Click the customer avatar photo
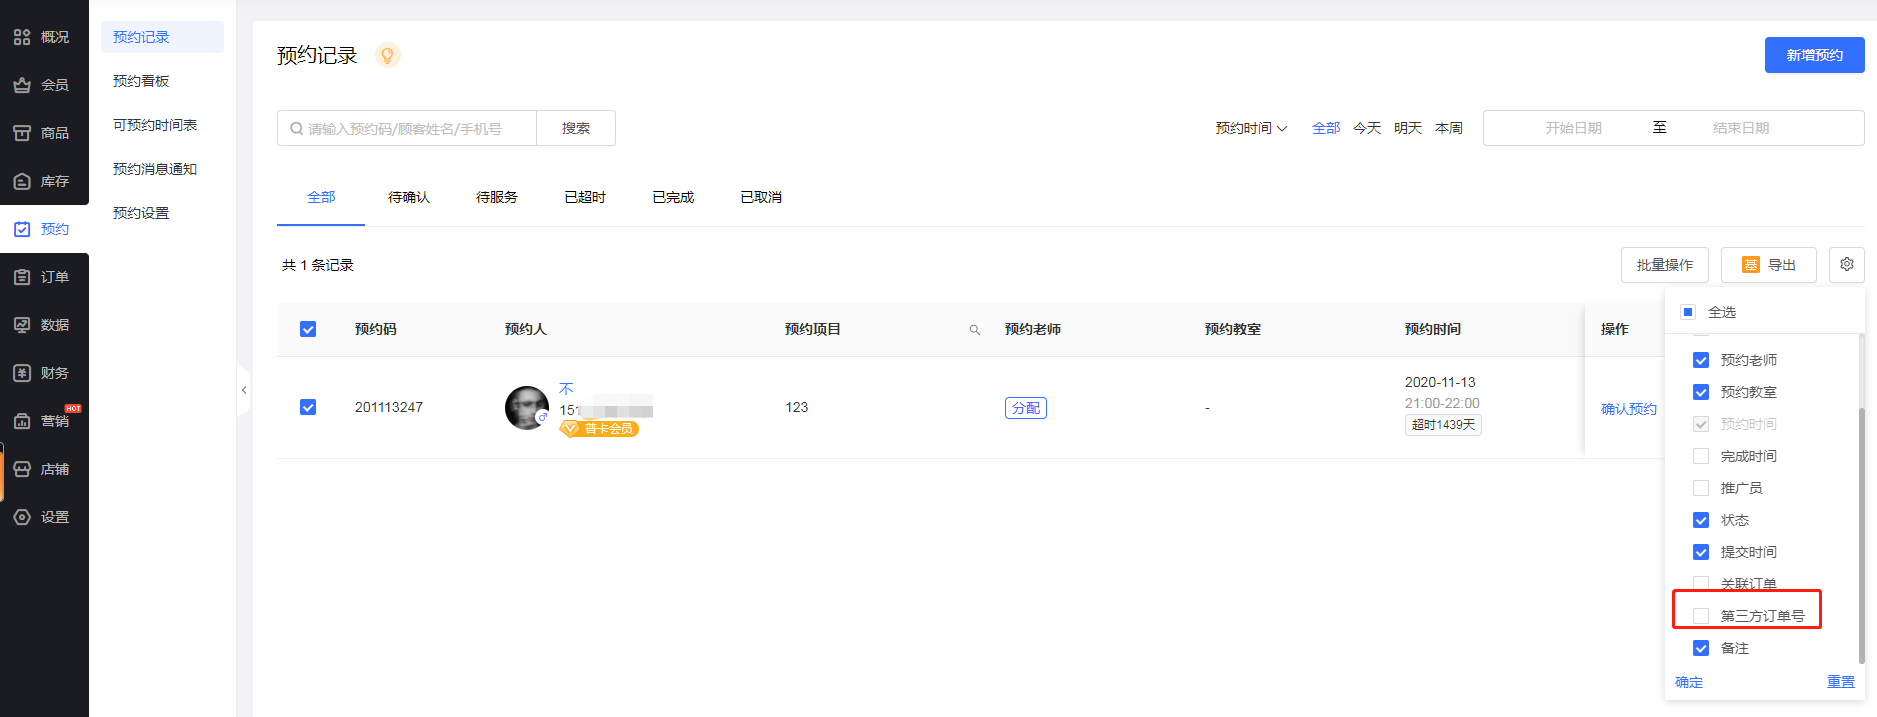The height and width of the screenshot is (717, 1877). [x=527, y=408]
